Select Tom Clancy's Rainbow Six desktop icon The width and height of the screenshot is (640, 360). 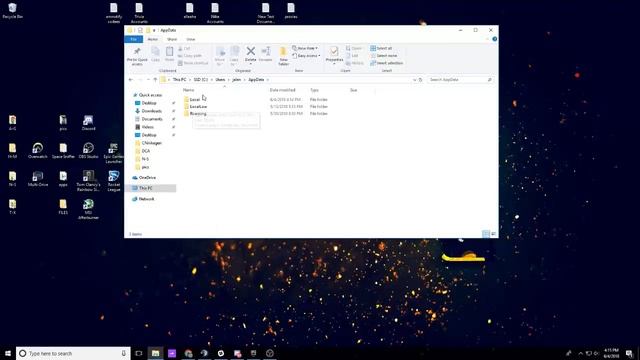(88, 181)
